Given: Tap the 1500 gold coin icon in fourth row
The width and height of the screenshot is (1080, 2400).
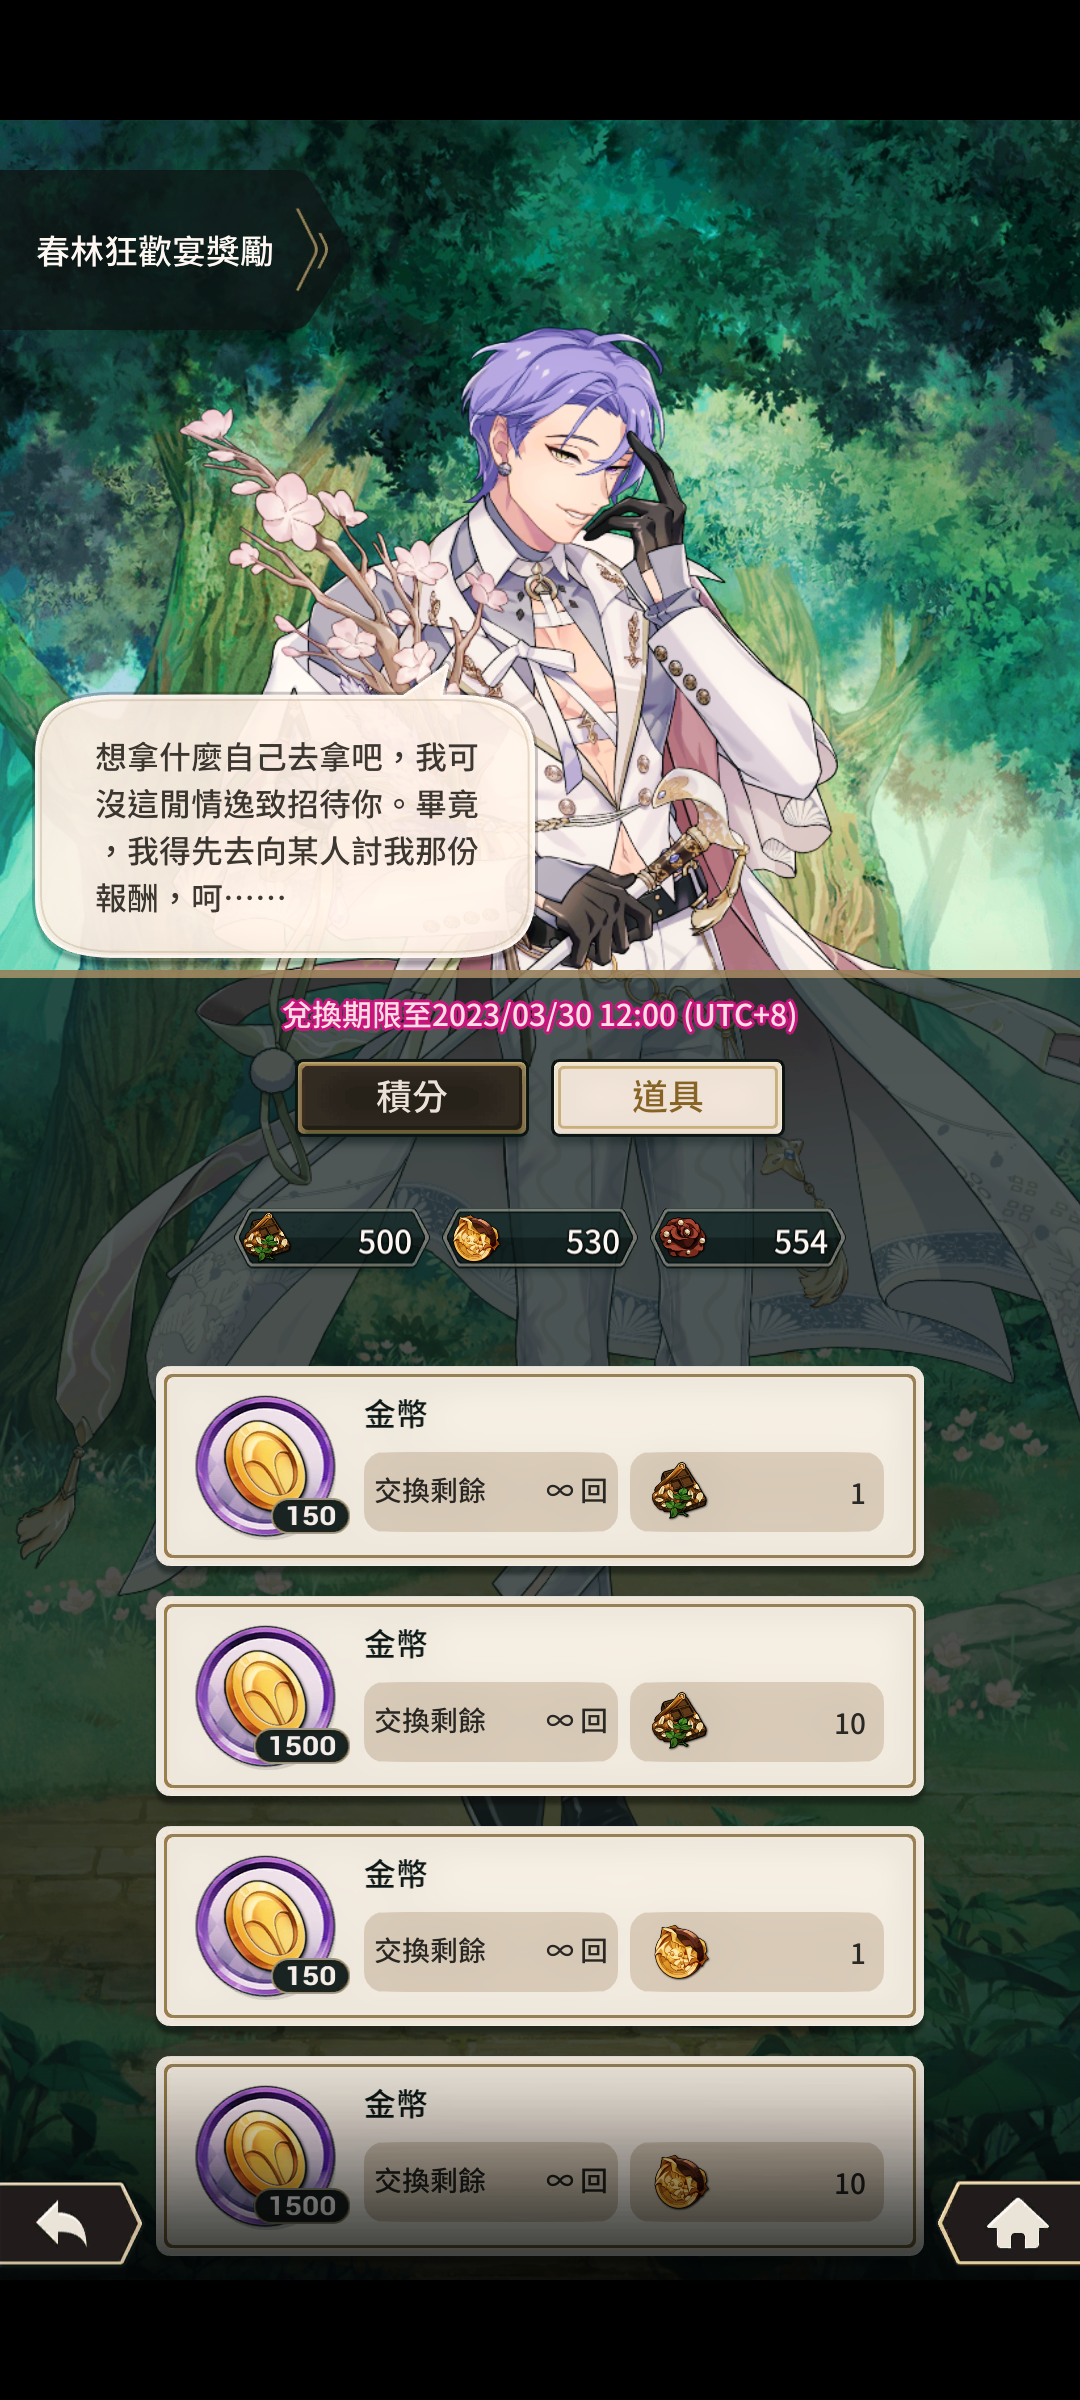Looking at the screenshot, I should pos(268,2156).
